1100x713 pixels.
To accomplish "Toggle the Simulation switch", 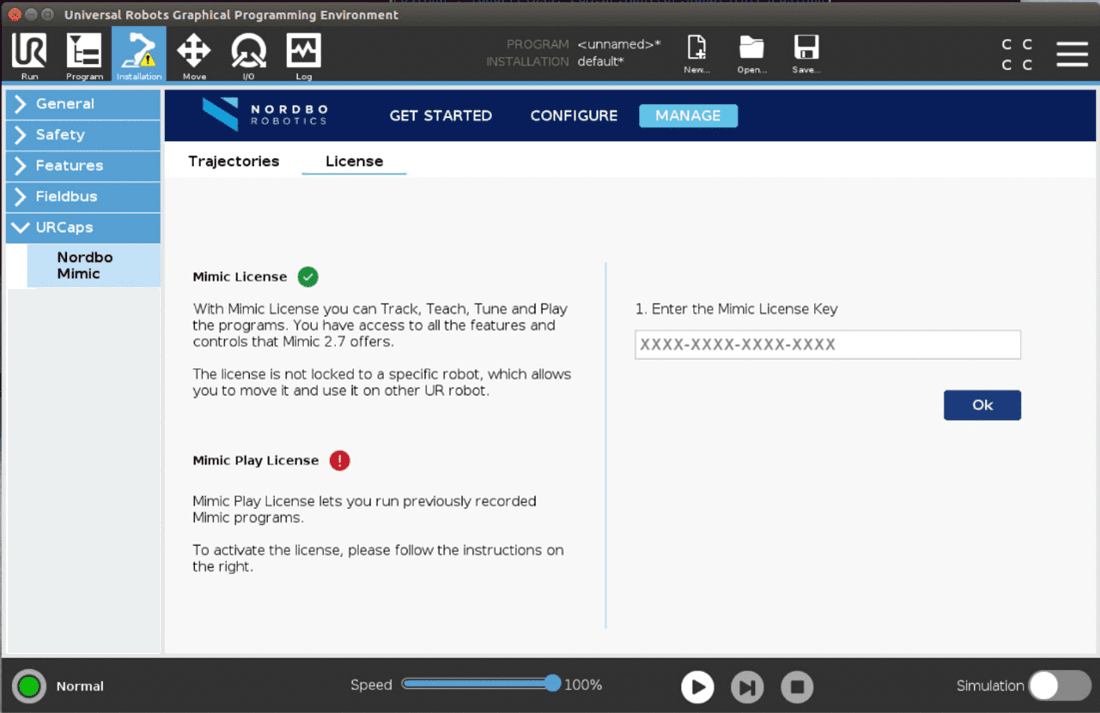I will pos(1059,686).
